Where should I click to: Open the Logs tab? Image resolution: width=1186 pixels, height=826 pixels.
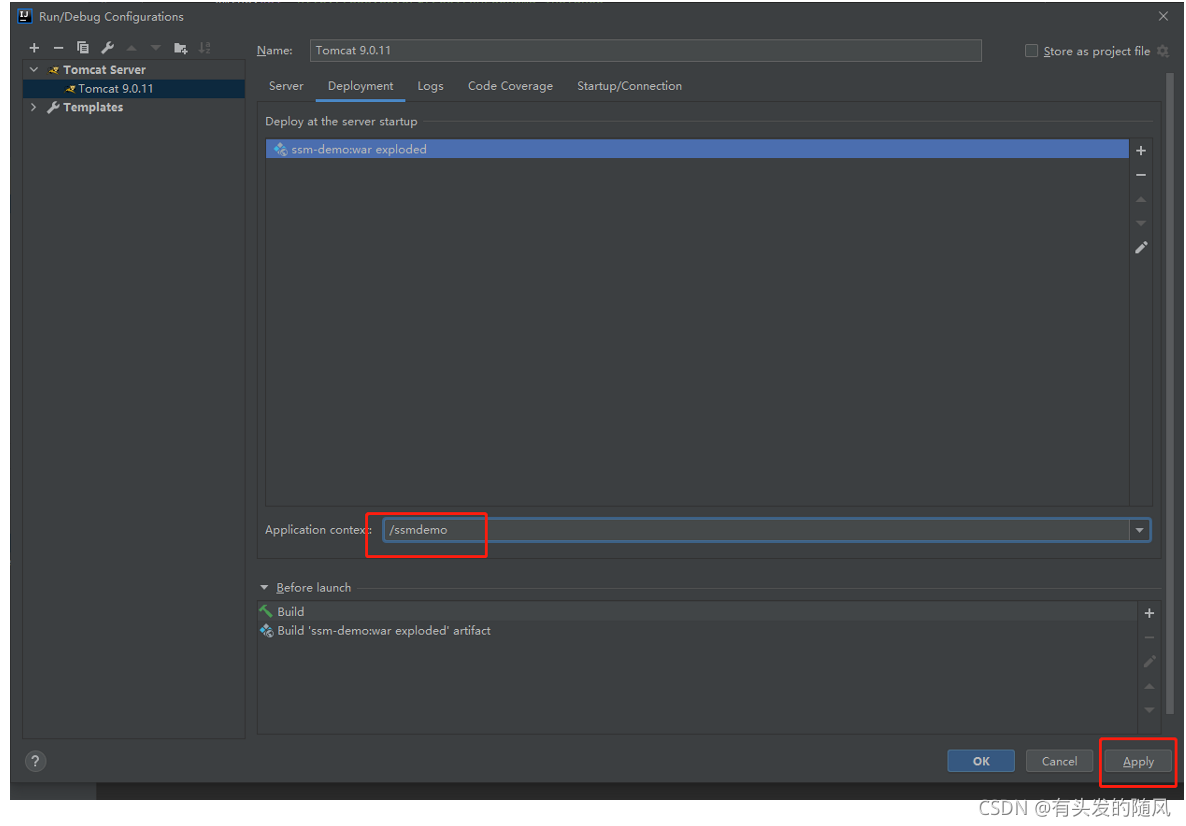tap(430, 86)
